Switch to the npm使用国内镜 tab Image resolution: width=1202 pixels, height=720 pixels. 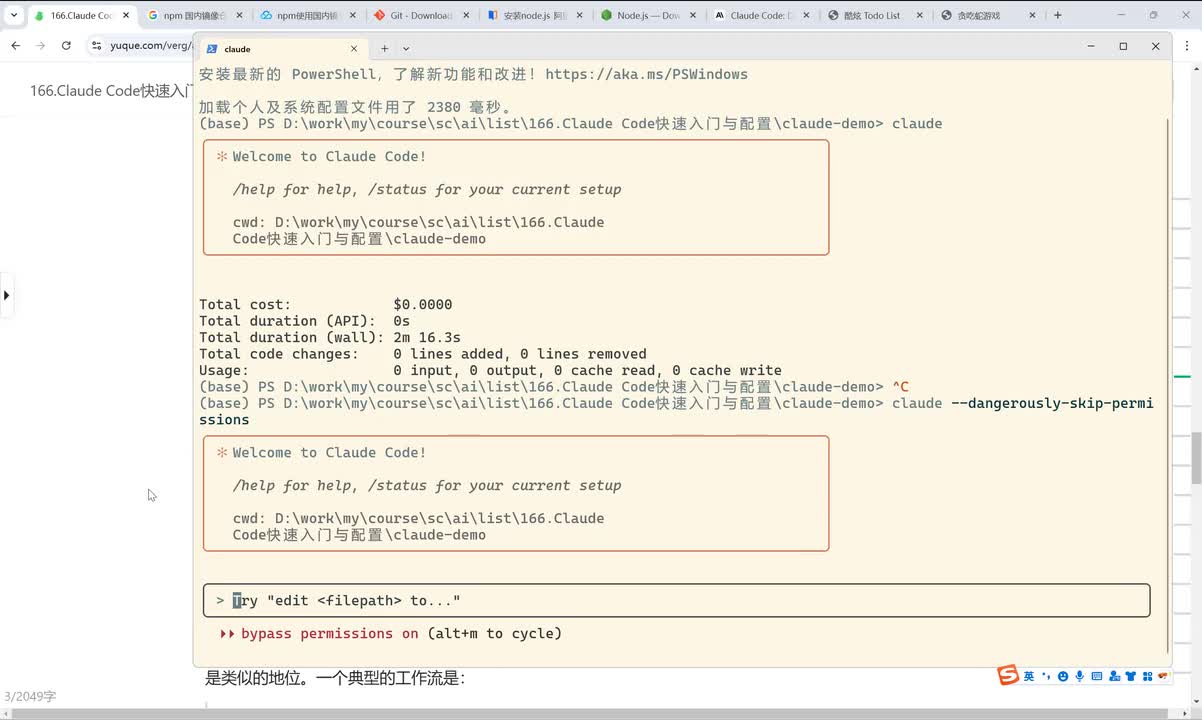(307, 16)
